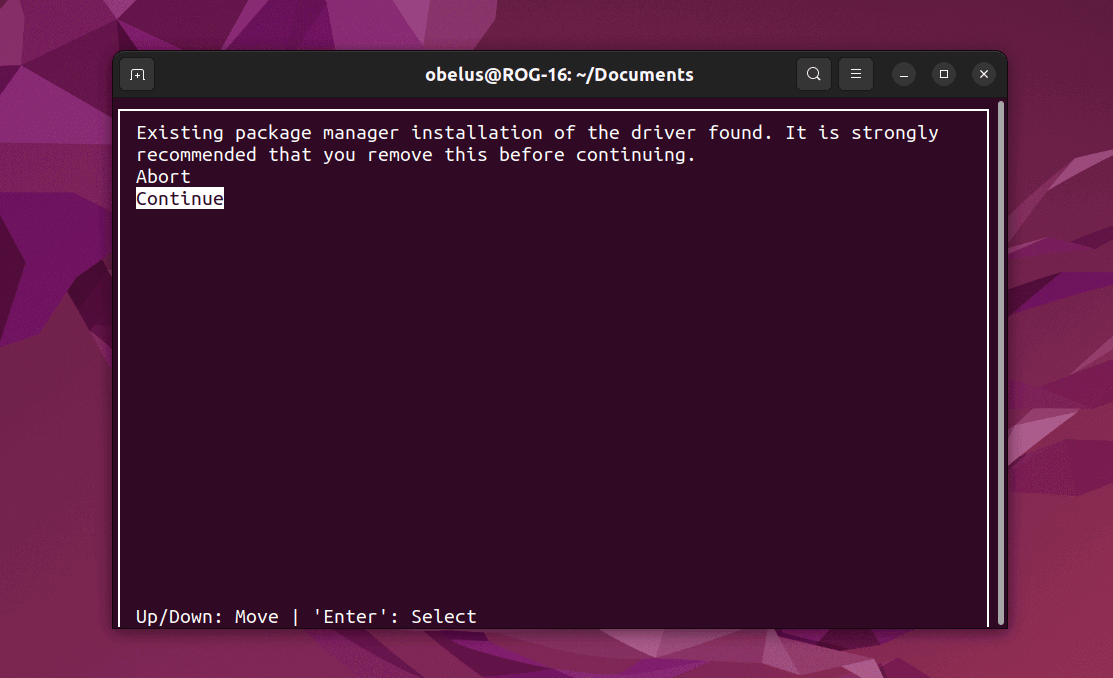Screen dimensions: 1113x678
Task: Select the highlighted Continue option
Action: (x=180, y=199)
